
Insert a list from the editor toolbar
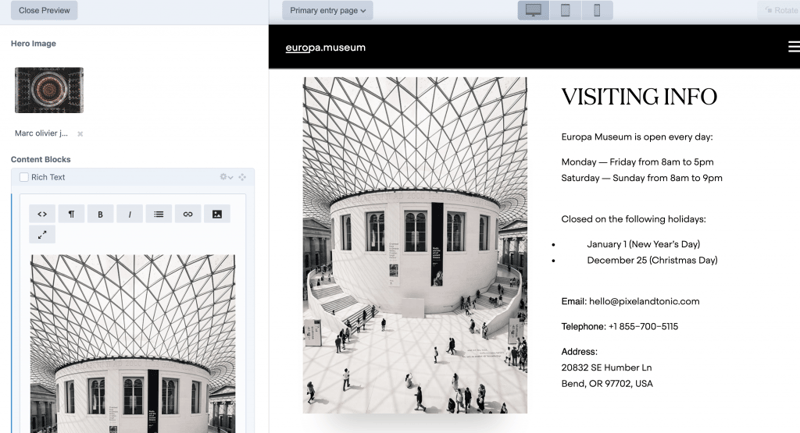[x=158, y=214]
